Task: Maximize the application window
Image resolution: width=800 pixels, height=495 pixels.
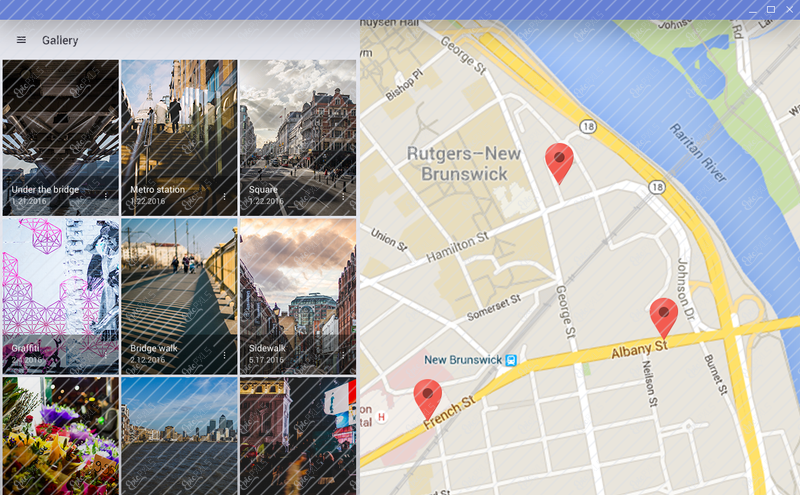Action: tap(771, 10)
